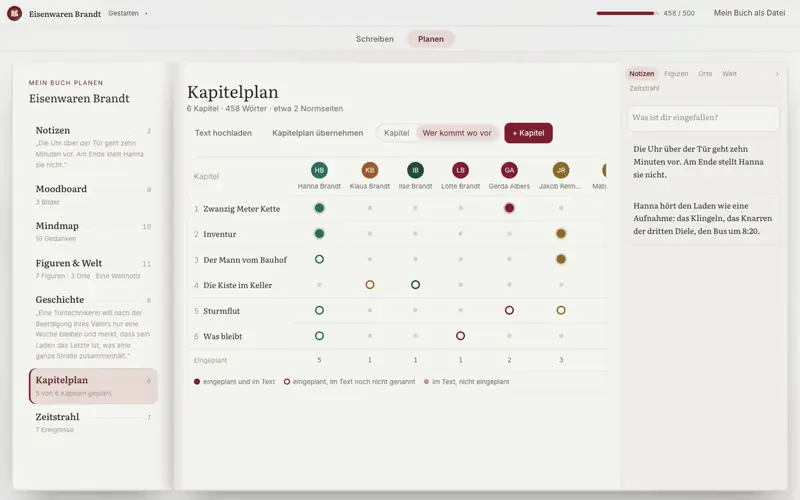Focus the Was ist dir eingefallen input
This screenshot has height=500, width=800.
[703, 118]
